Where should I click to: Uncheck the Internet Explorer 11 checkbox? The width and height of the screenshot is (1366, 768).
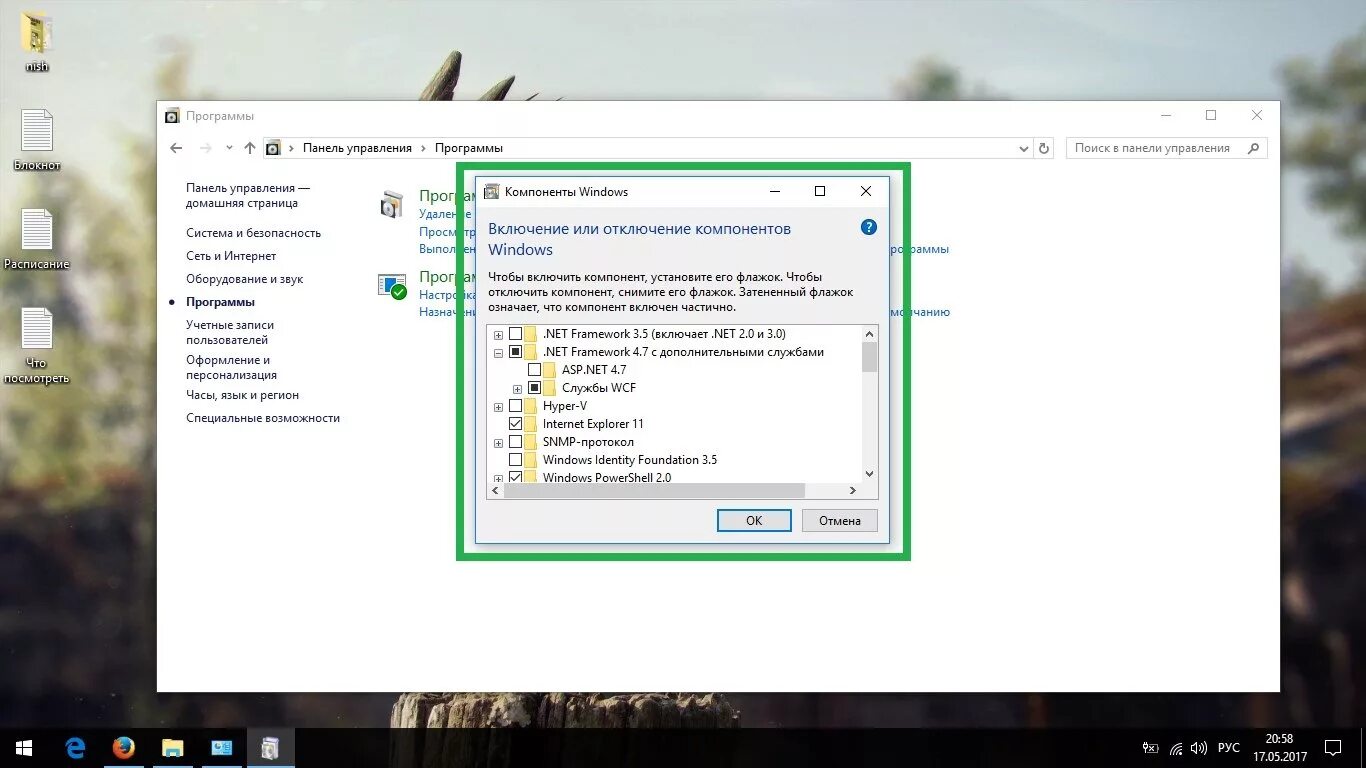pyautogui.click(x=516, y=424)
